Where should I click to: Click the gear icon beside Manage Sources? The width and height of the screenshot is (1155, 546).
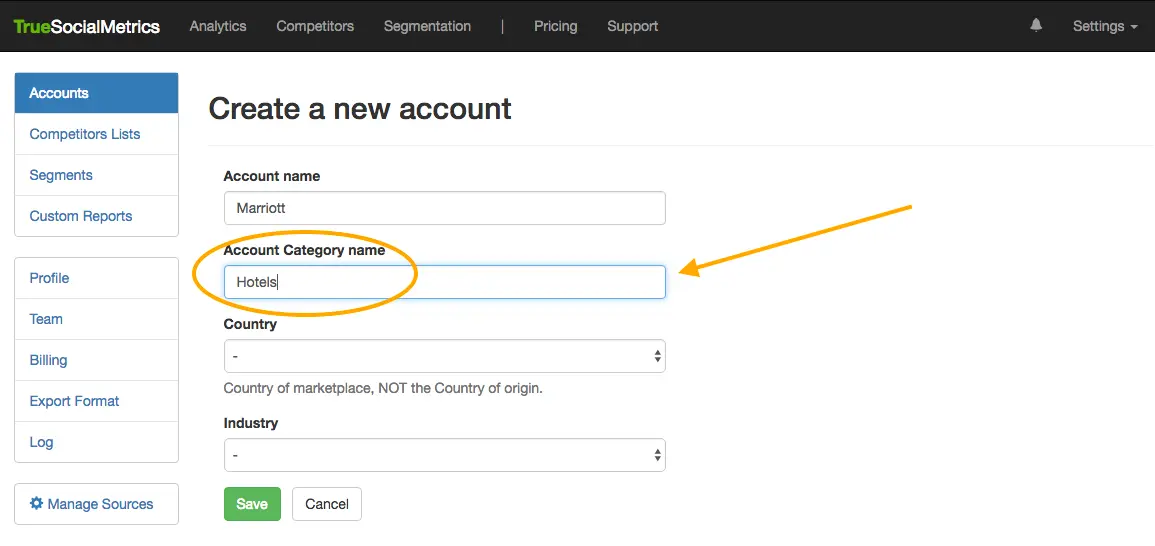(36, 504)
